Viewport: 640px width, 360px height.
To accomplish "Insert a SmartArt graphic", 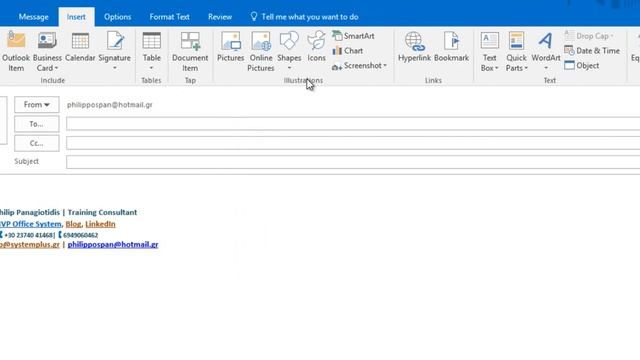I will 353,36.
